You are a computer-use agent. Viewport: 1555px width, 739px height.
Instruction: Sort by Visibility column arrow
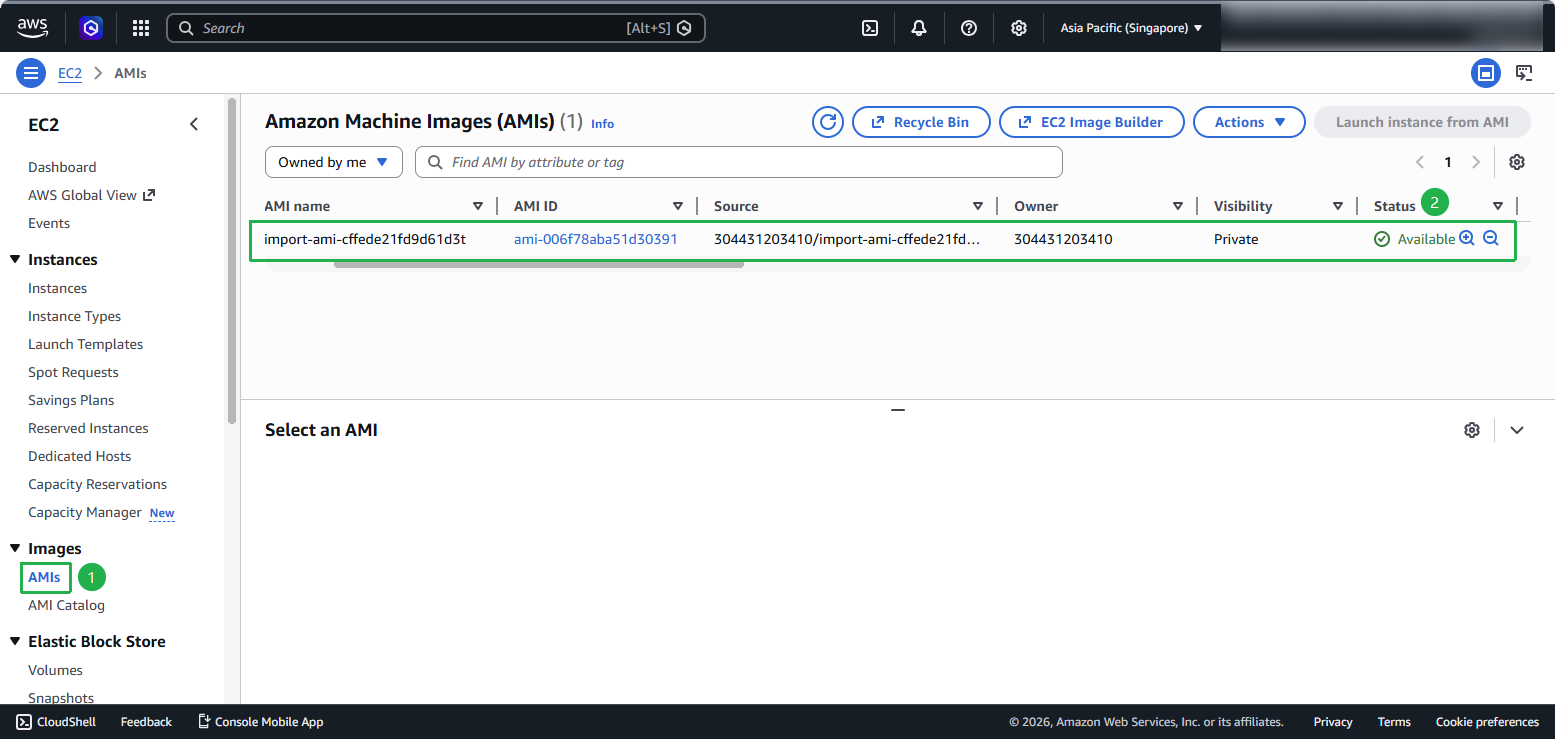(x=1338, y=206)
